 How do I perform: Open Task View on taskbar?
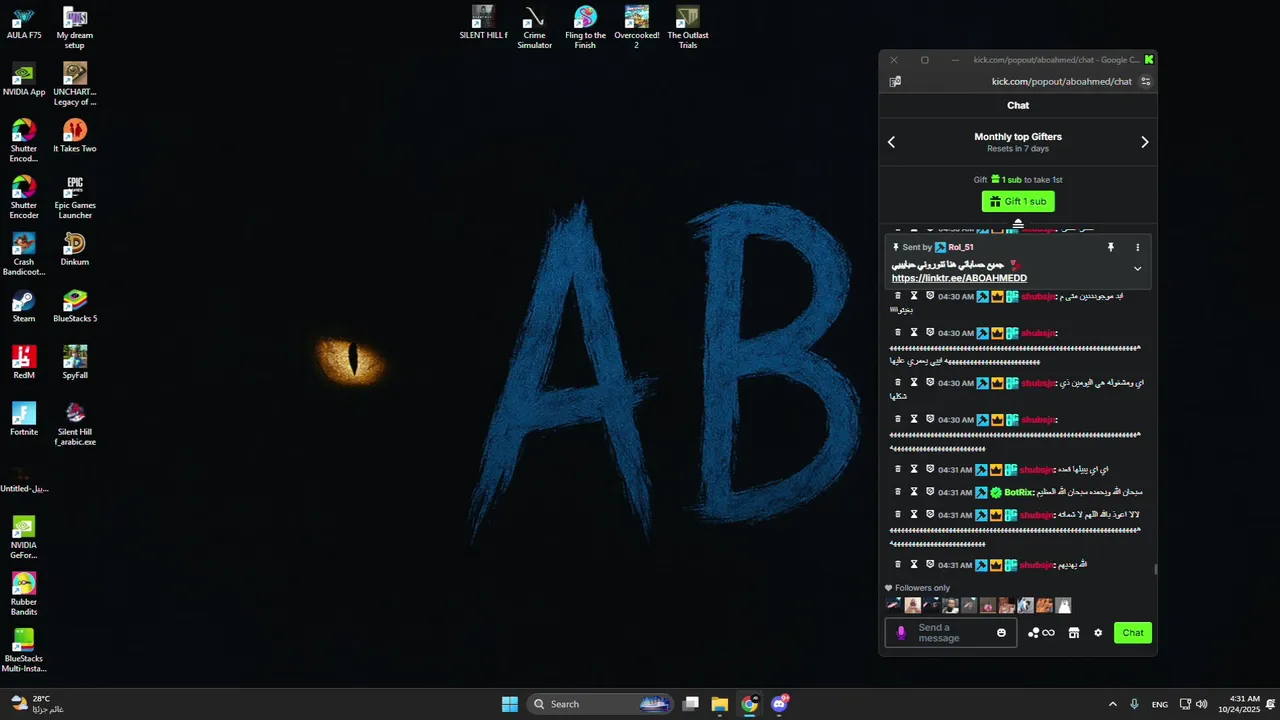691,704
